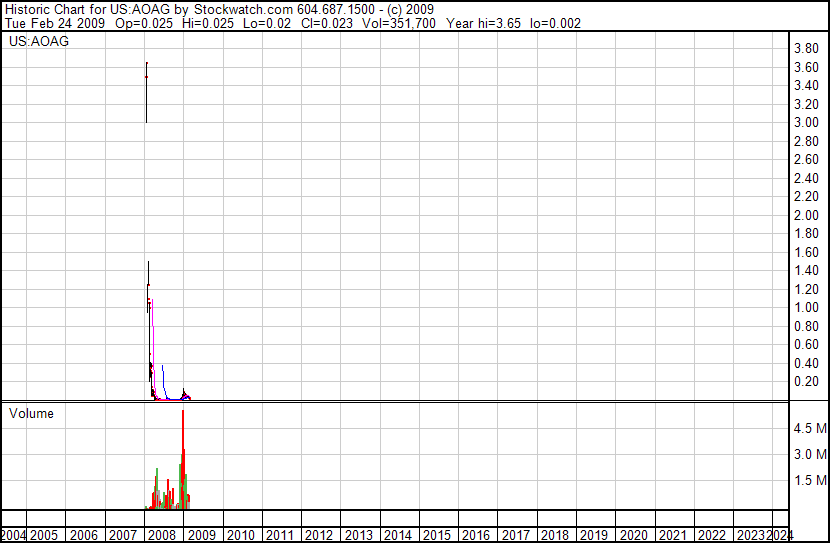Click the US:AOAG ticker label in chart
This screenshot has height=543, width=830.
(x=39, y=42)
